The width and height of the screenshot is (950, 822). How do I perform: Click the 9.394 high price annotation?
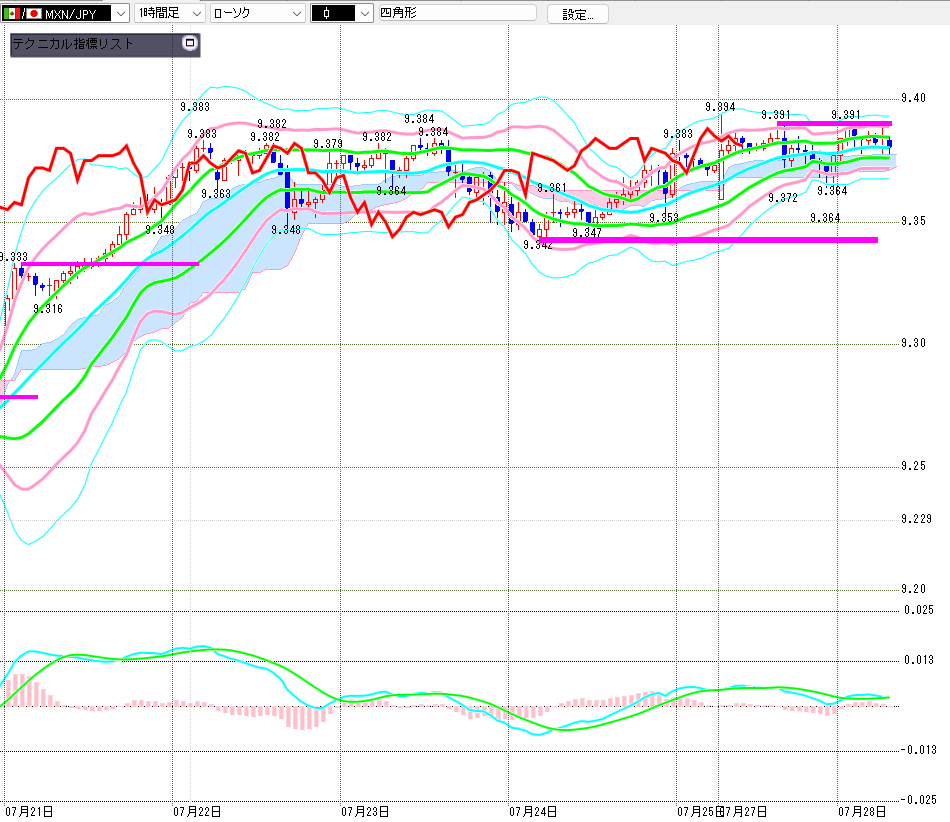click(x=720, y=107)
